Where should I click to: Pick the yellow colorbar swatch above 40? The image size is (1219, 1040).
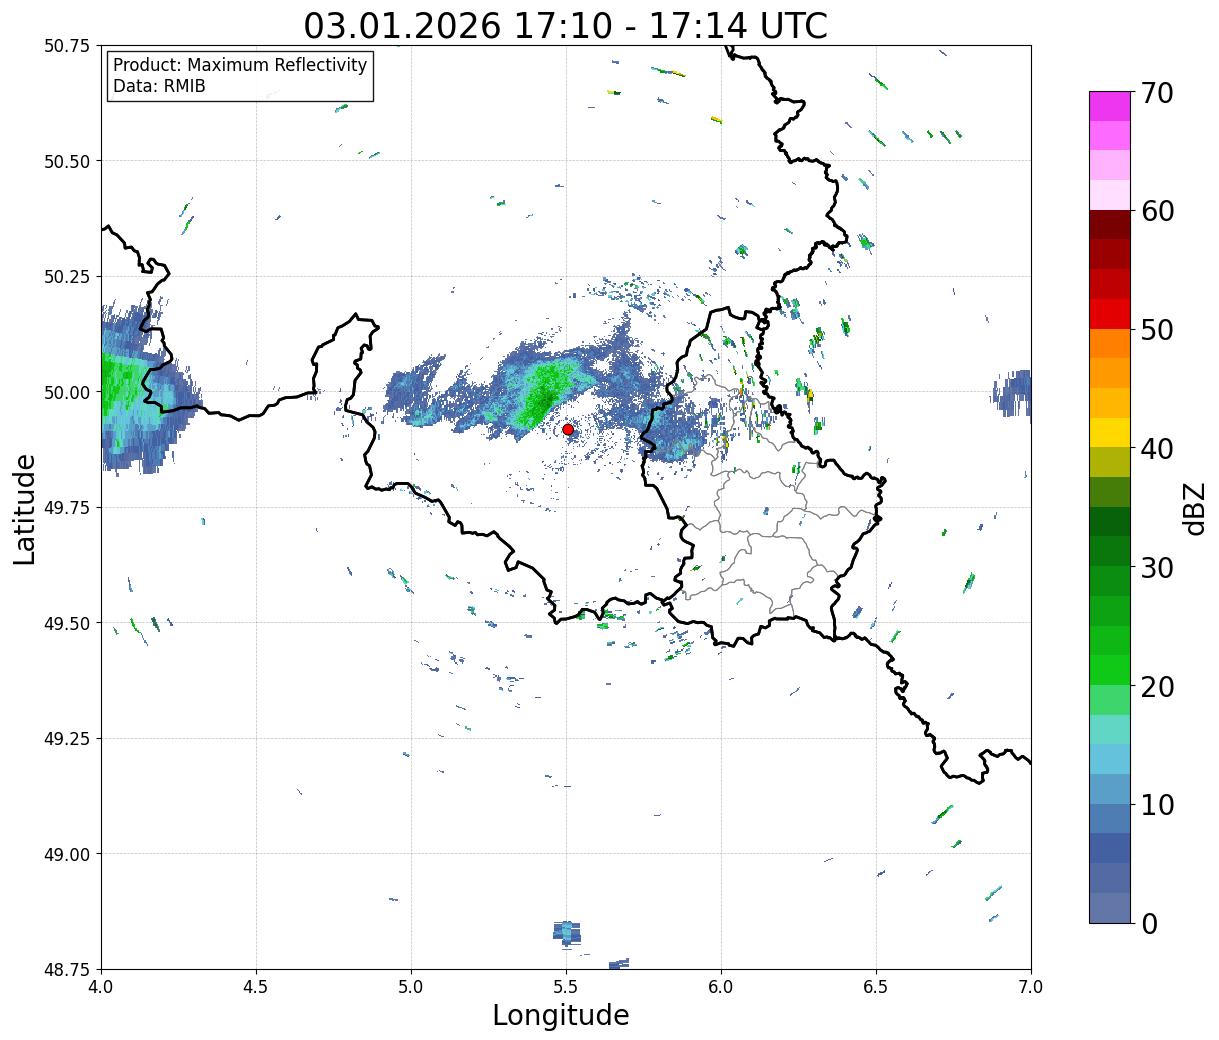pos(1110,433)
